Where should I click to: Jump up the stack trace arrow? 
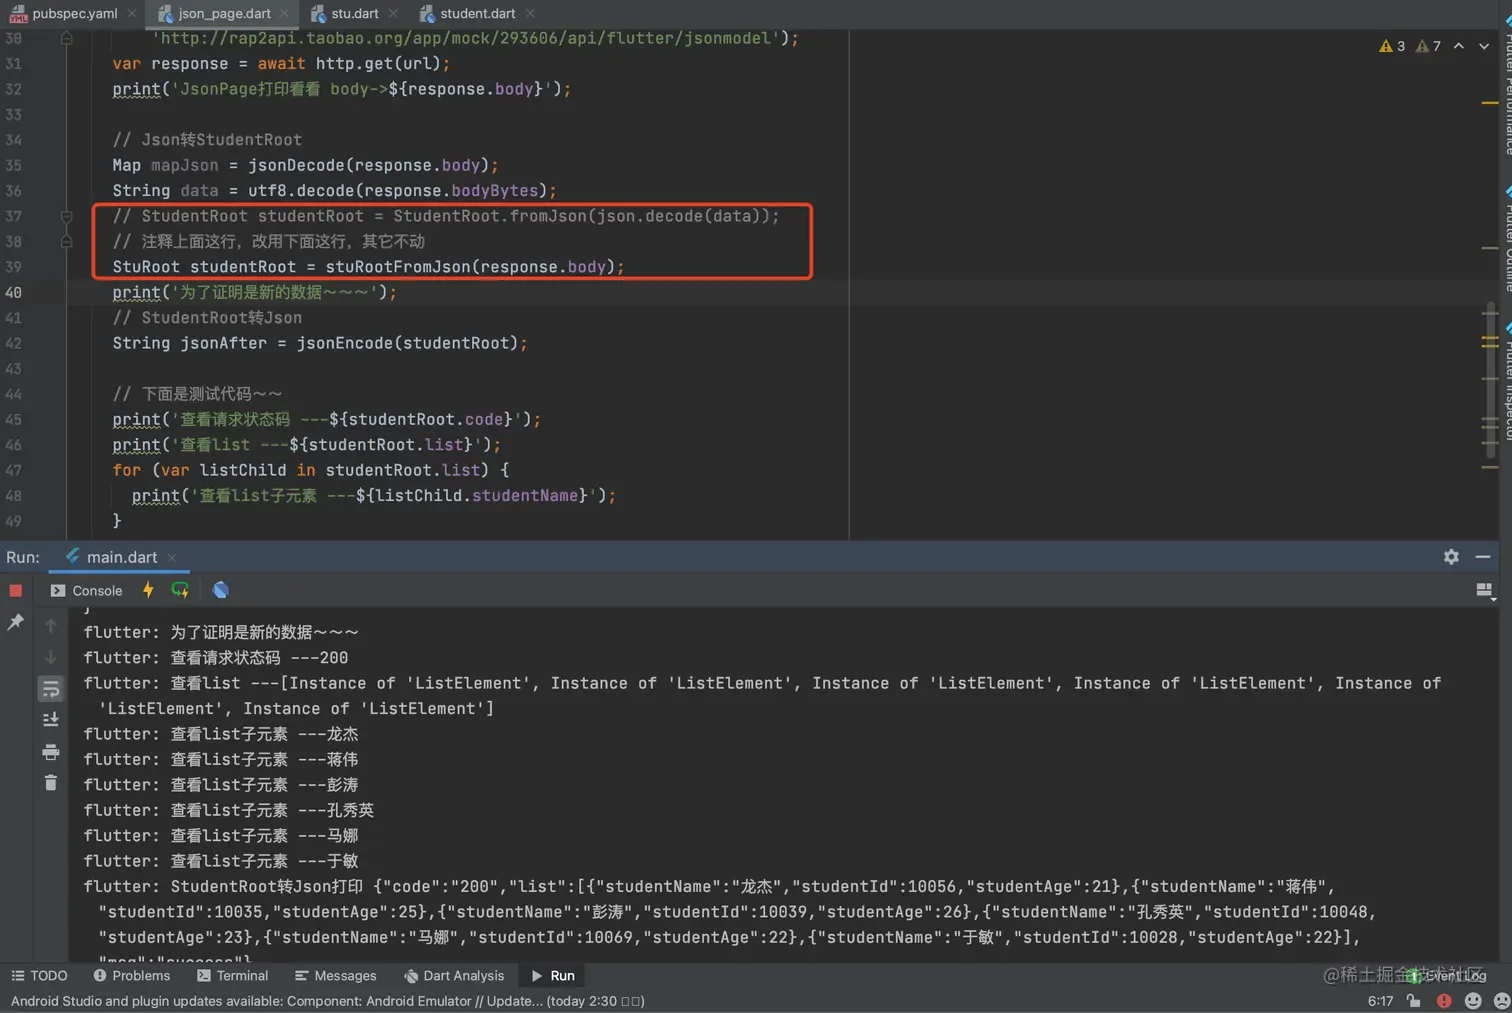[51, 626]
